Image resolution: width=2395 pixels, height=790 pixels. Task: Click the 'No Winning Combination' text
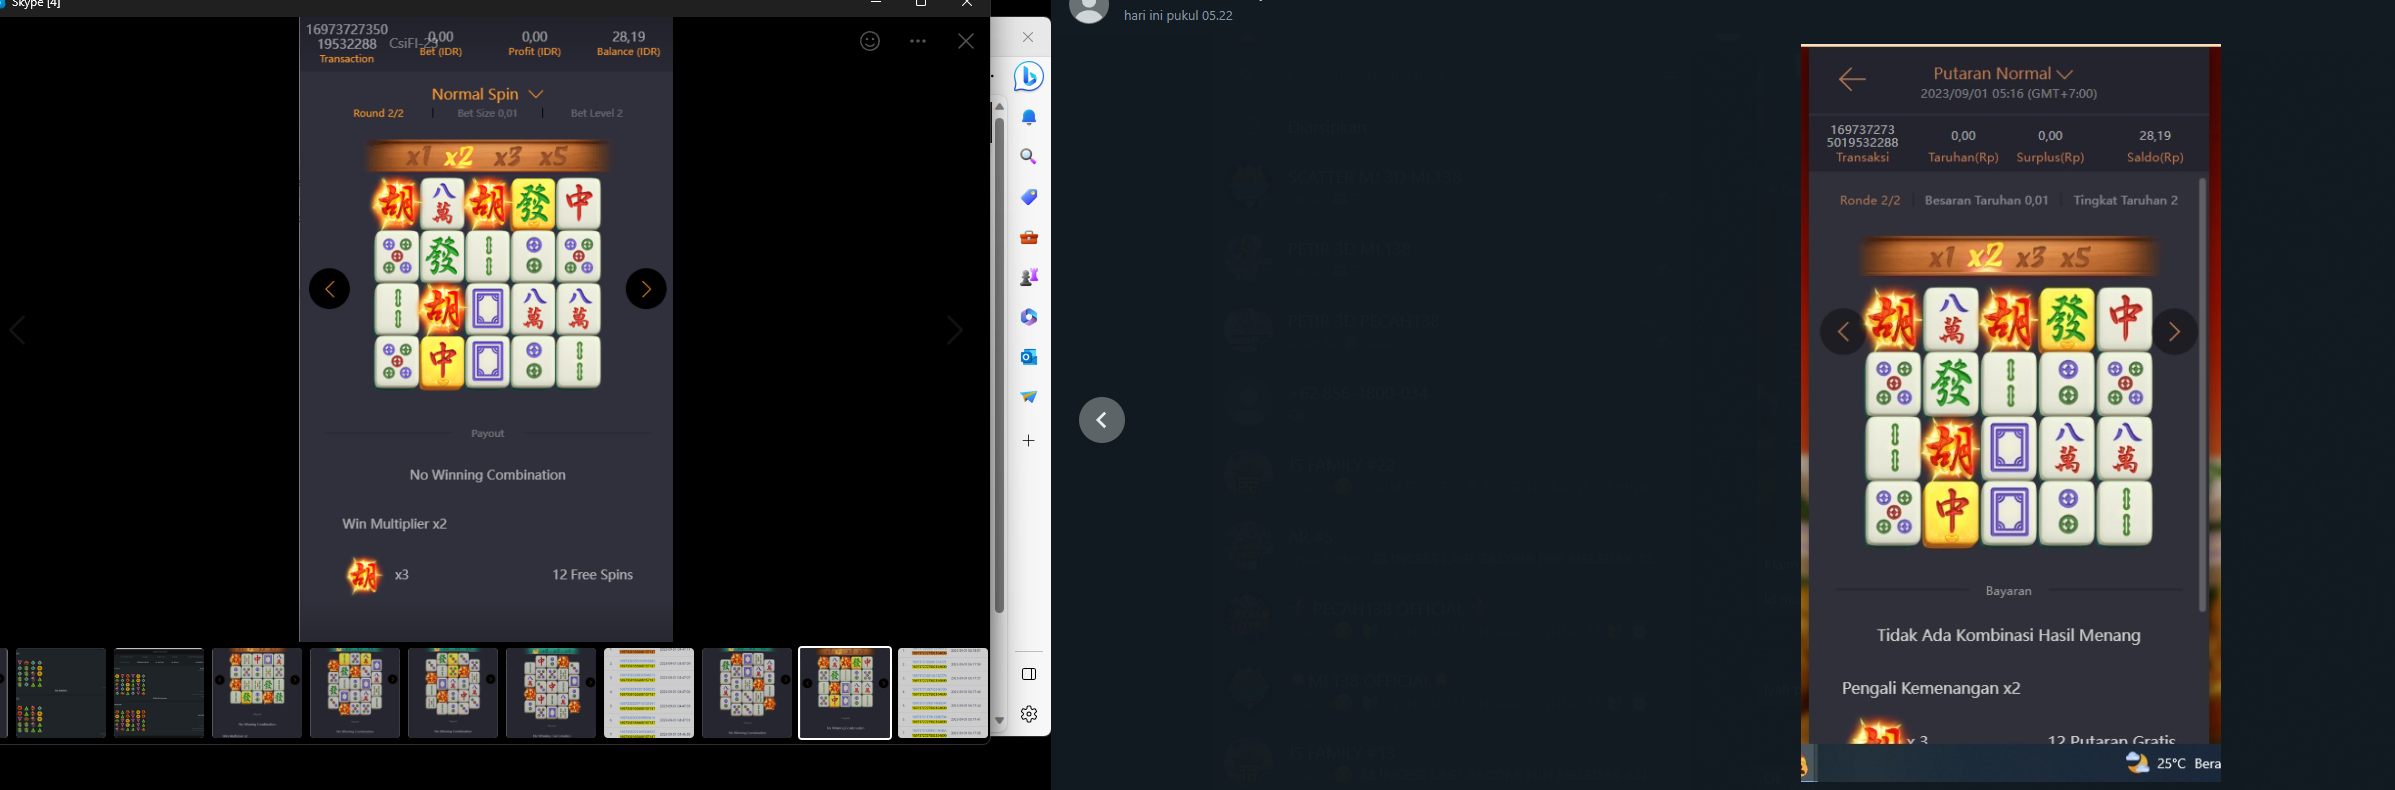487,475
